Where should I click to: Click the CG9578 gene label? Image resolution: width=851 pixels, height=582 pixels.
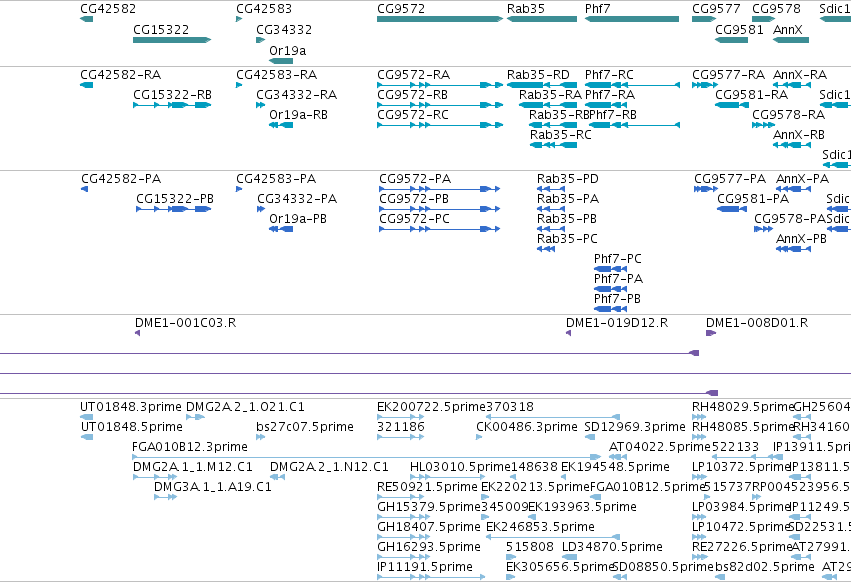[776, 9]
